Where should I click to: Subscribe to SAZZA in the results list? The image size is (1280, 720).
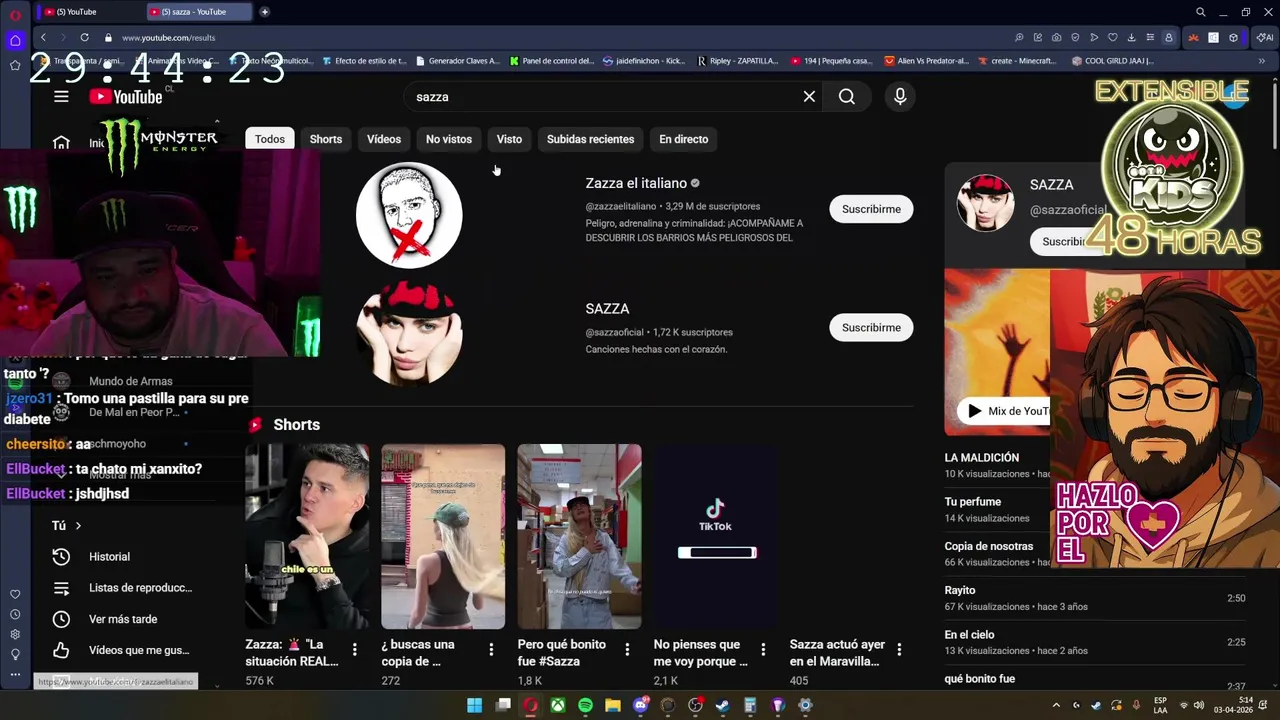point(871,327)
